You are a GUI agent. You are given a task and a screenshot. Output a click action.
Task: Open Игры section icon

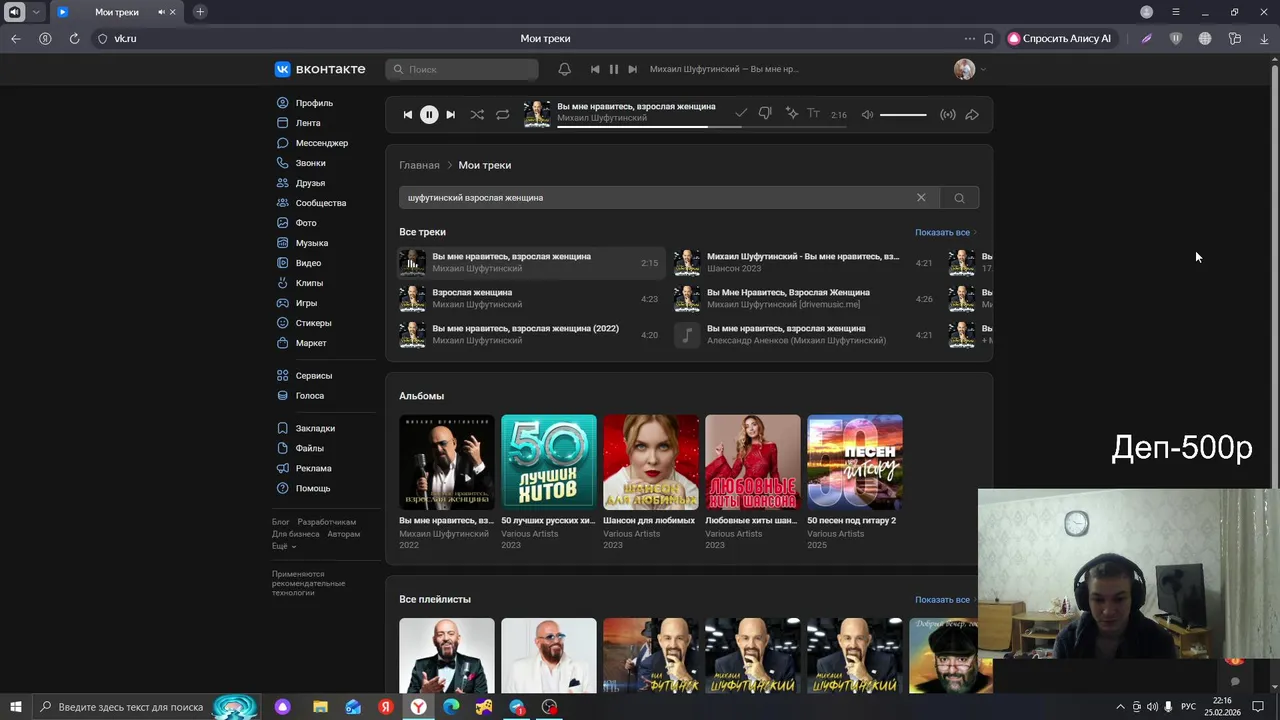(283, 303)
